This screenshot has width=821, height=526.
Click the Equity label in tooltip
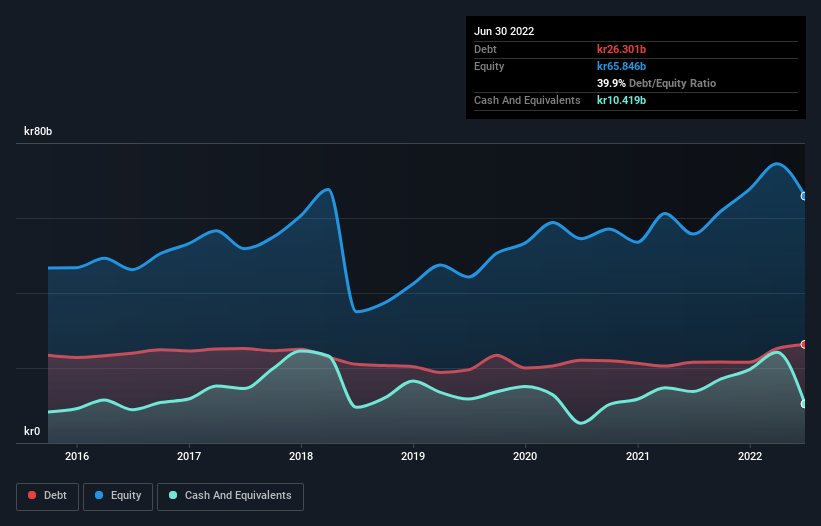pyautogui.click(x=489, y=66)
